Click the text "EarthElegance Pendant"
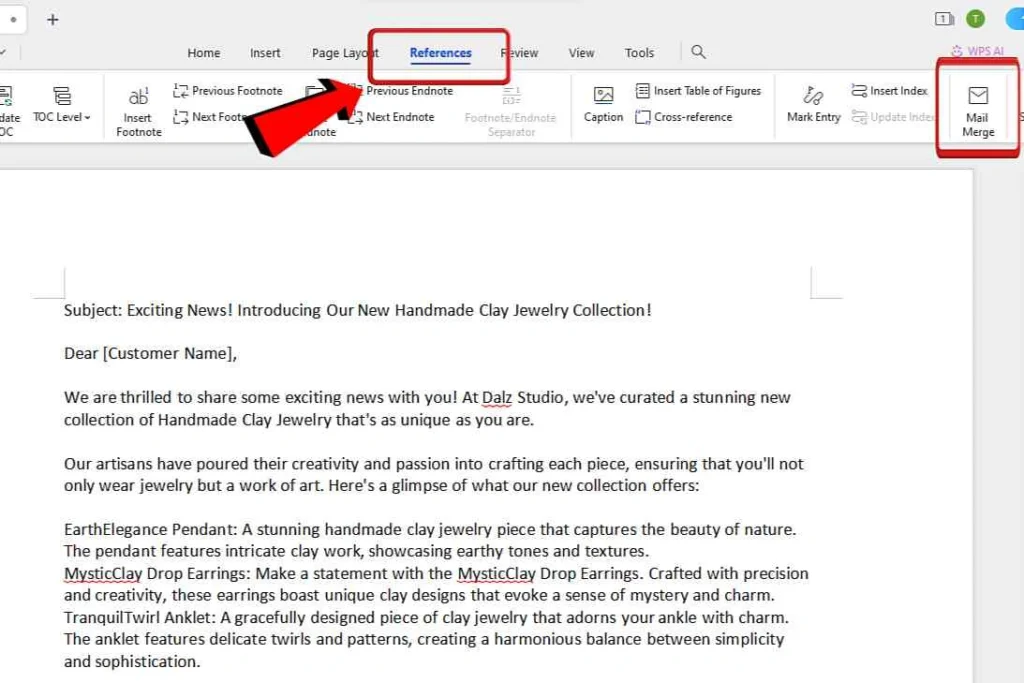Image resolution: width=1024 pixels, height=683 pixels. pos(150,529)
